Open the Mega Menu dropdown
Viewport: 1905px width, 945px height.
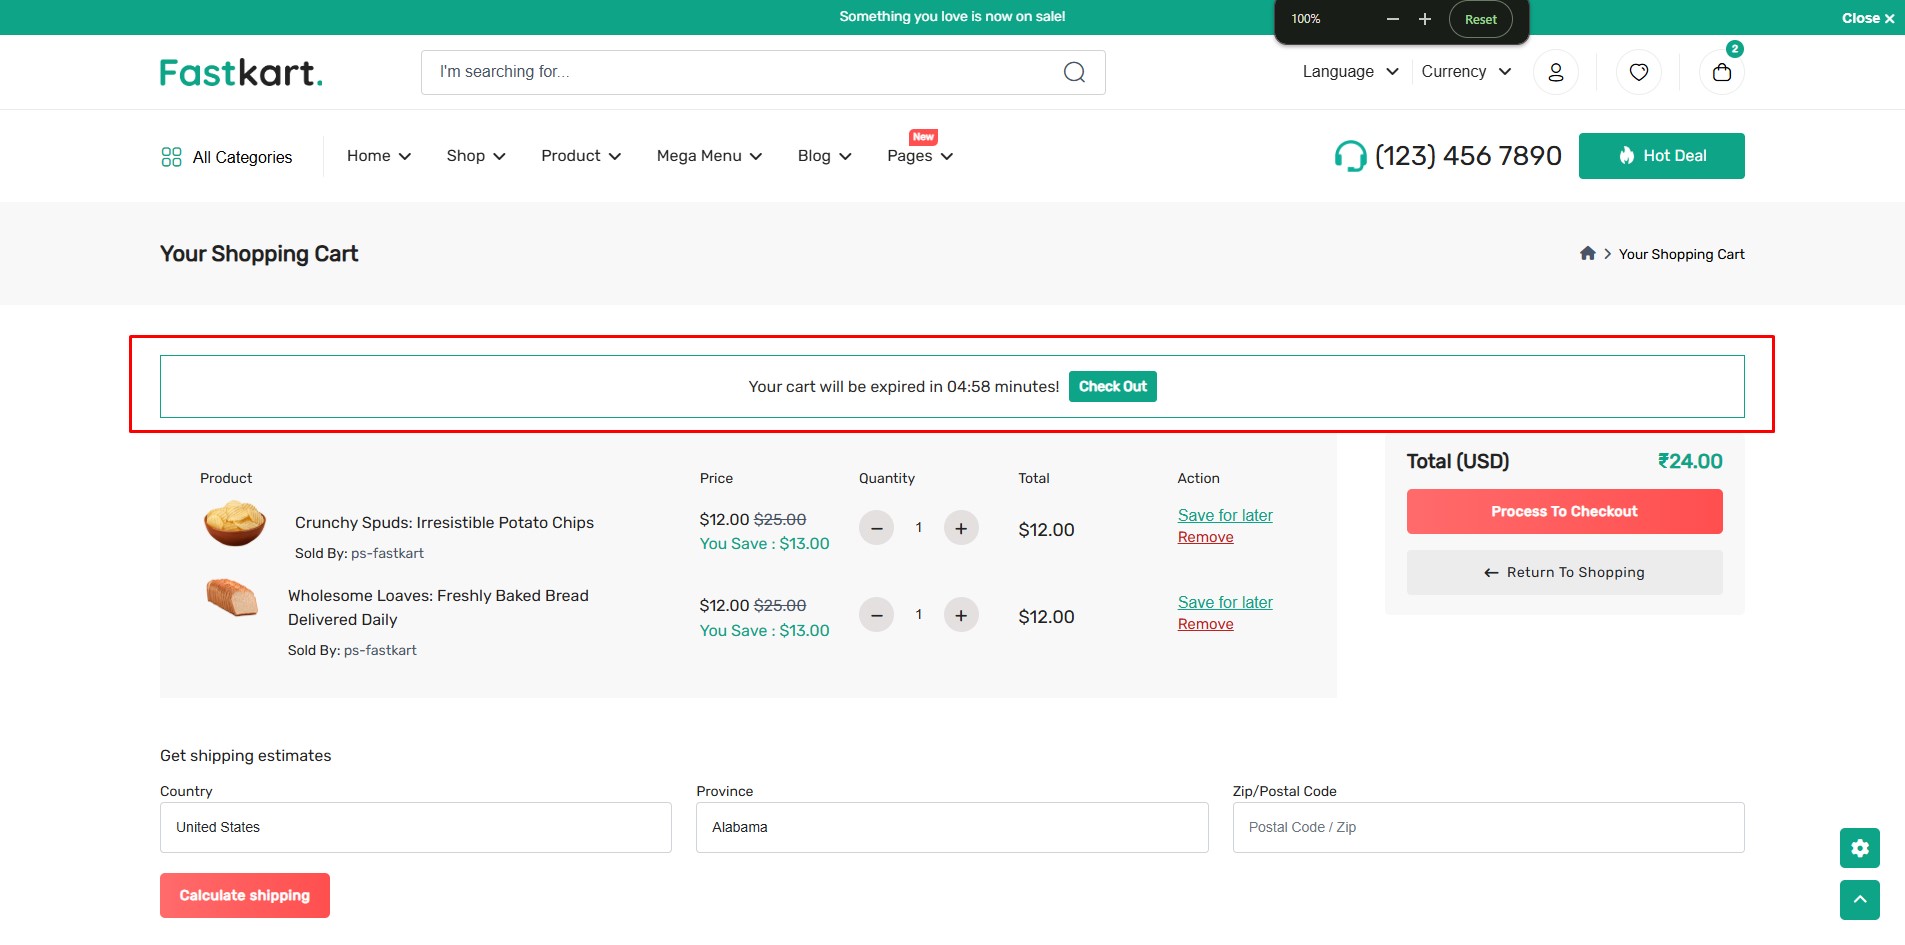(x=709, y=156)
